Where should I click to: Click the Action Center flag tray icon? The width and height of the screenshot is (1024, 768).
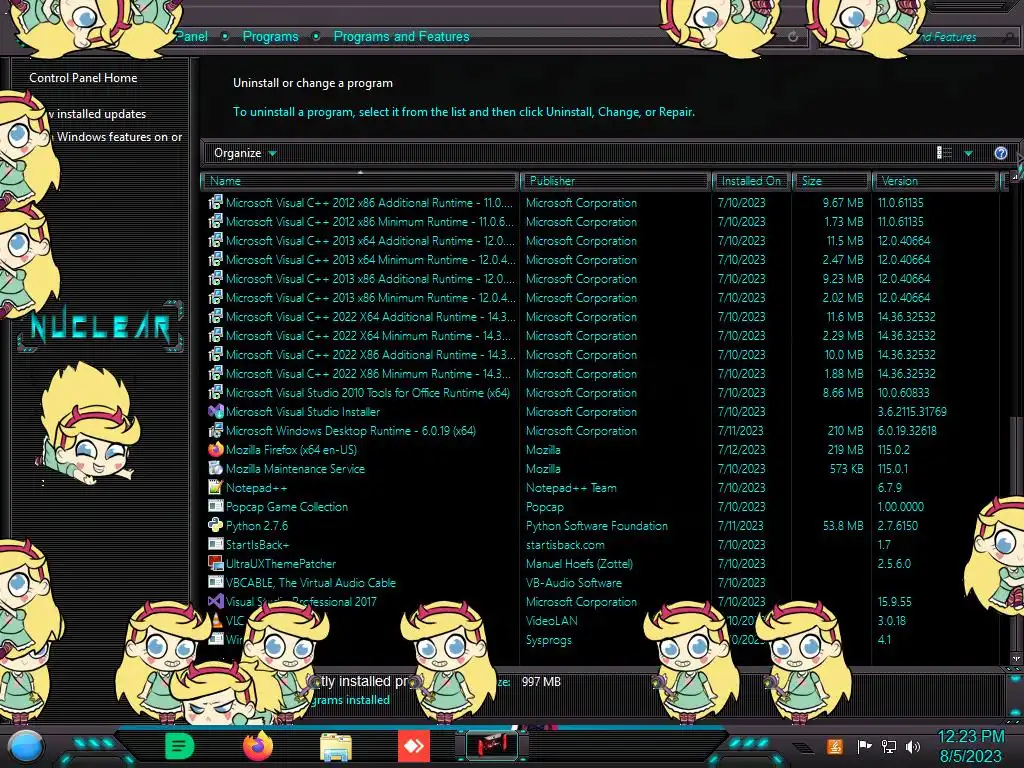pos(864,746)
